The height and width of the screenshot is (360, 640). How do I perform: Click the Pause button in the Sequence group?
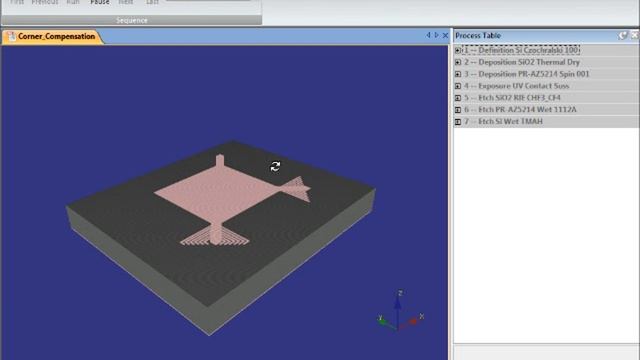click(100, 2)
